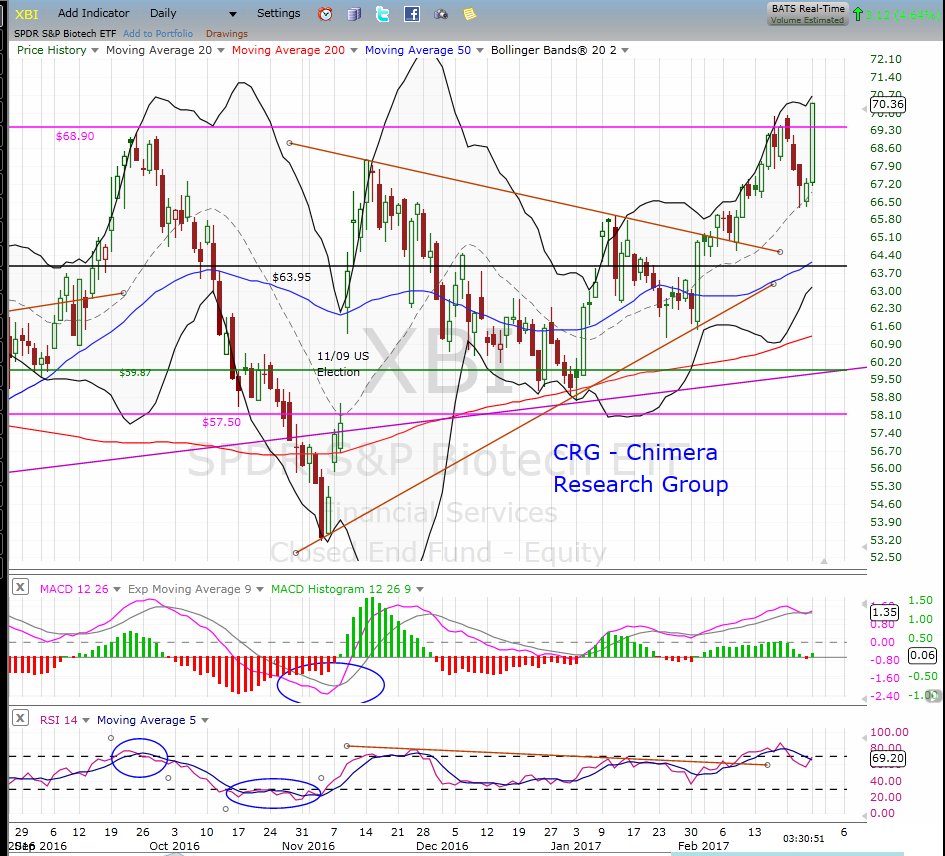Viewport: 945px width, 856px height.
Task: Take a chart snapshot with camera icon
Action: coord(441,14)
